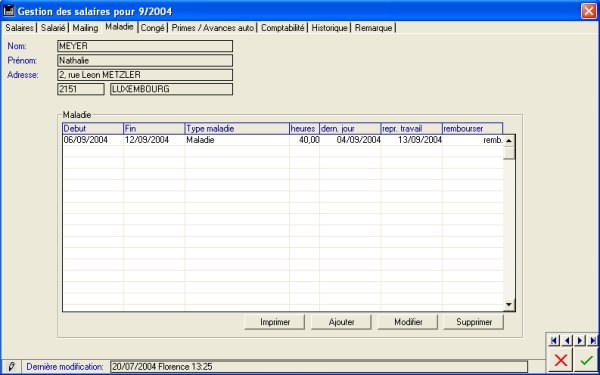The image size is (600, 375).
Task: Click the Supprimer button
Action: pyautogui.click(x=474, y=322)
